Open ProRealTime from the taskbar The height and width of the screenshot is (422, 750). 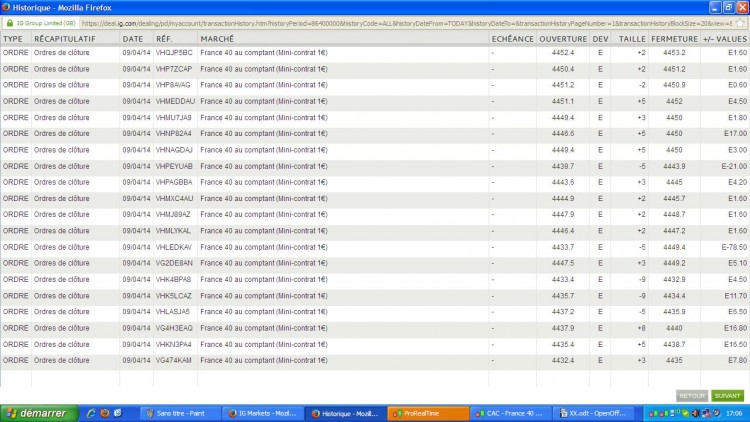[428, 413]
